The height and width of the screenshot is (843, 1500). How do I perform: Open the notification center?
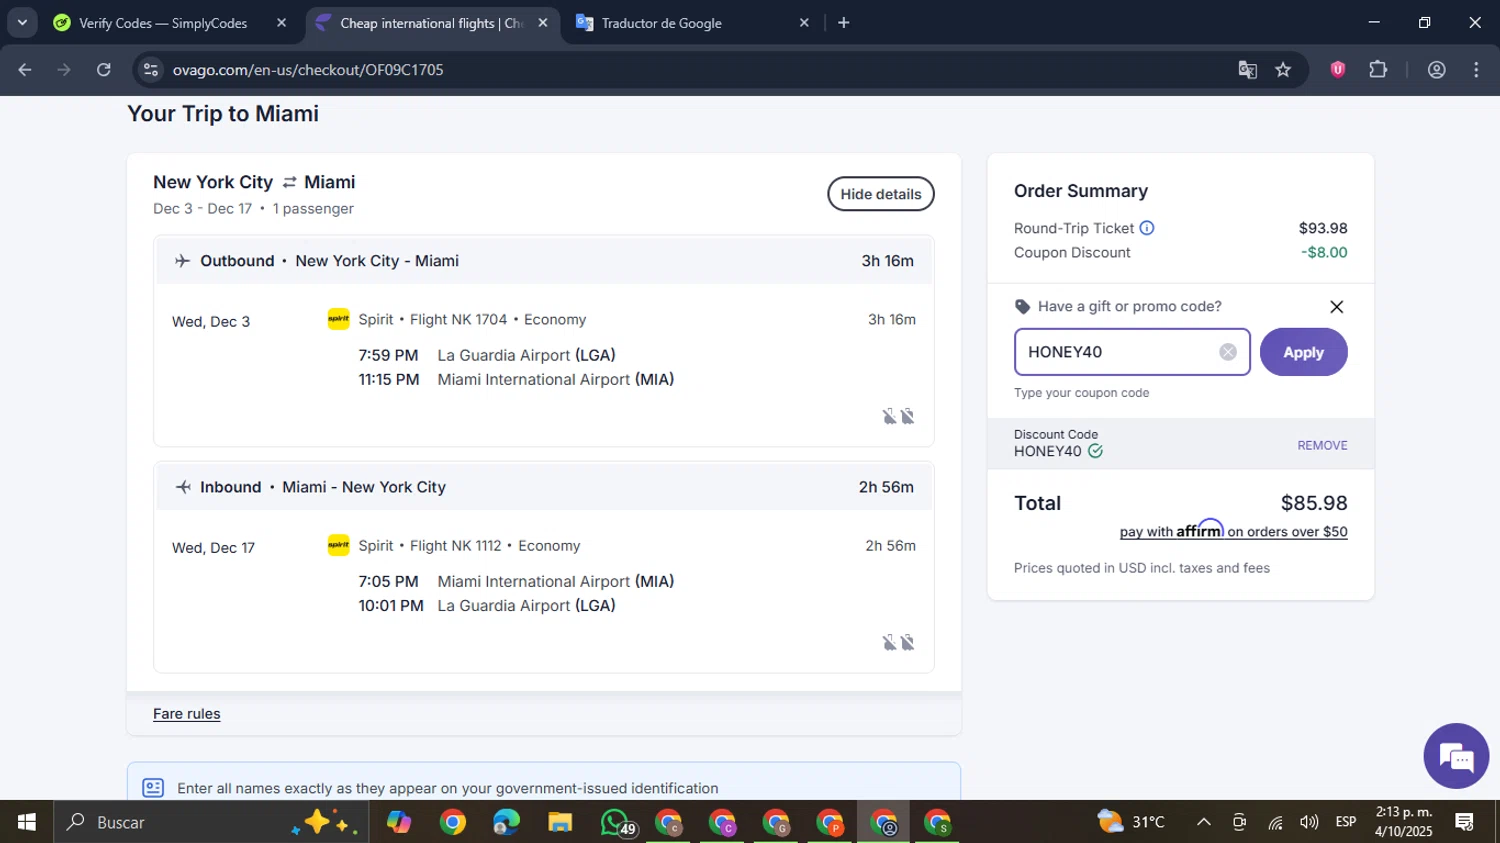click(1465, 822)
